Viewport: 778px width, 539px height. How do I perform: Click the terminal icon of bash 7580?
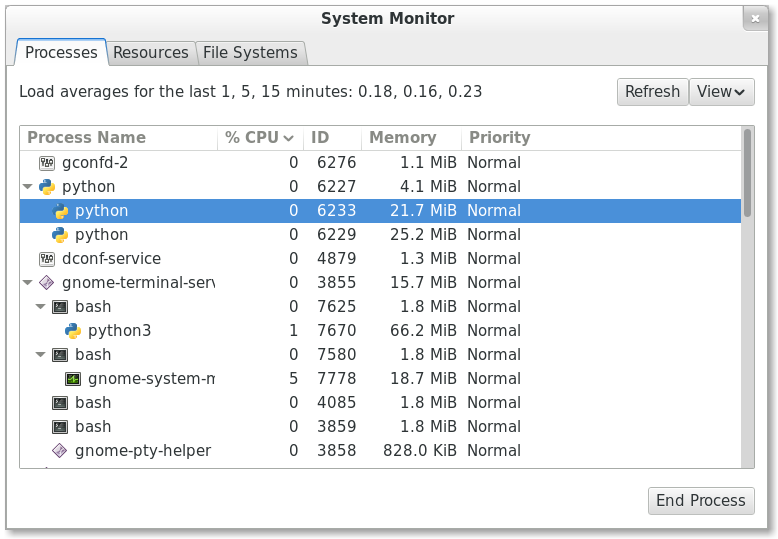click(60, 355)
